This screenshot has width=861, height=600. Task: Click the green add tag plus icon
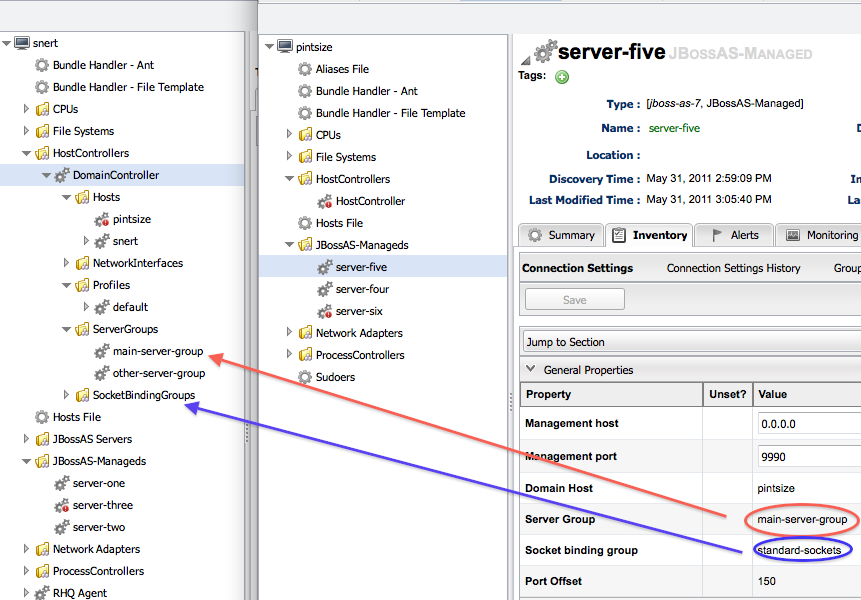click(562, 77)
